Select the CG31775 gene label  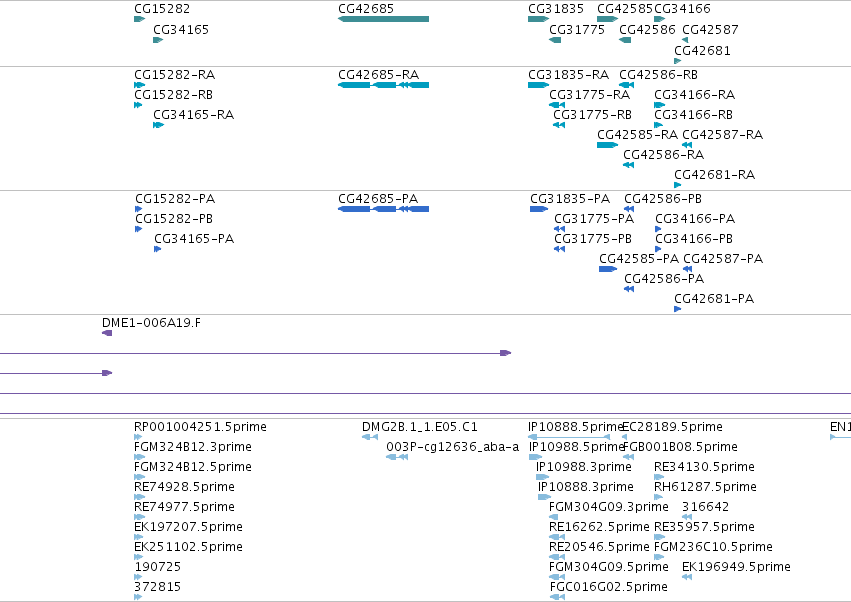point(577,29)
